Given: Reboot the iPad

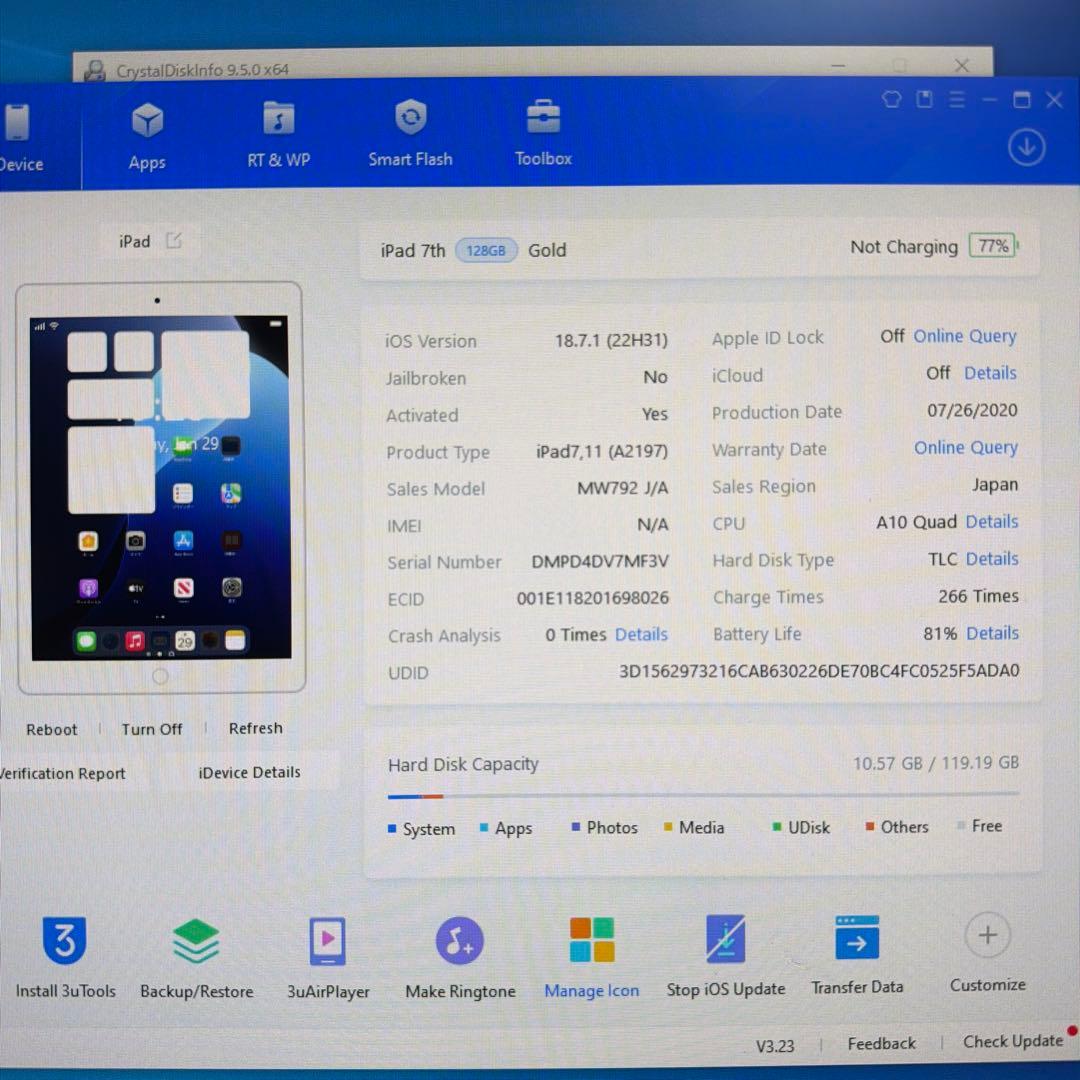Looking at the screenshot, I should pos(51,729).
